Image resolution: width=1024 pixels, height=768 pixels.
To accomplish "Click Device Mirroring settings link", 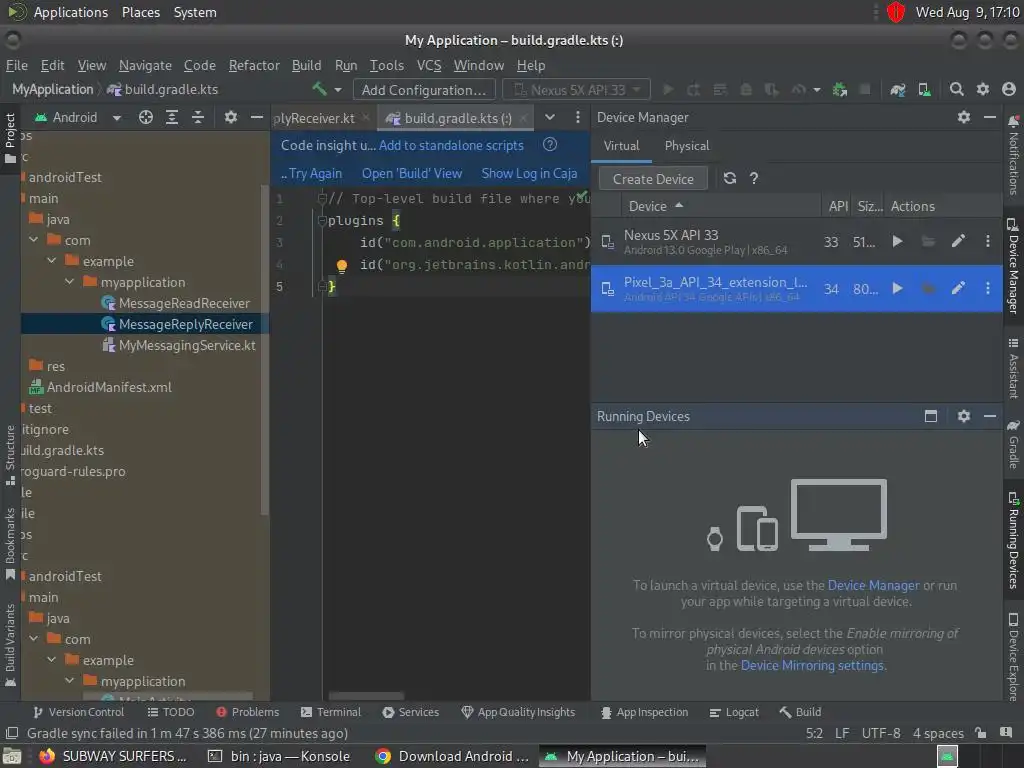I will 812,665.
